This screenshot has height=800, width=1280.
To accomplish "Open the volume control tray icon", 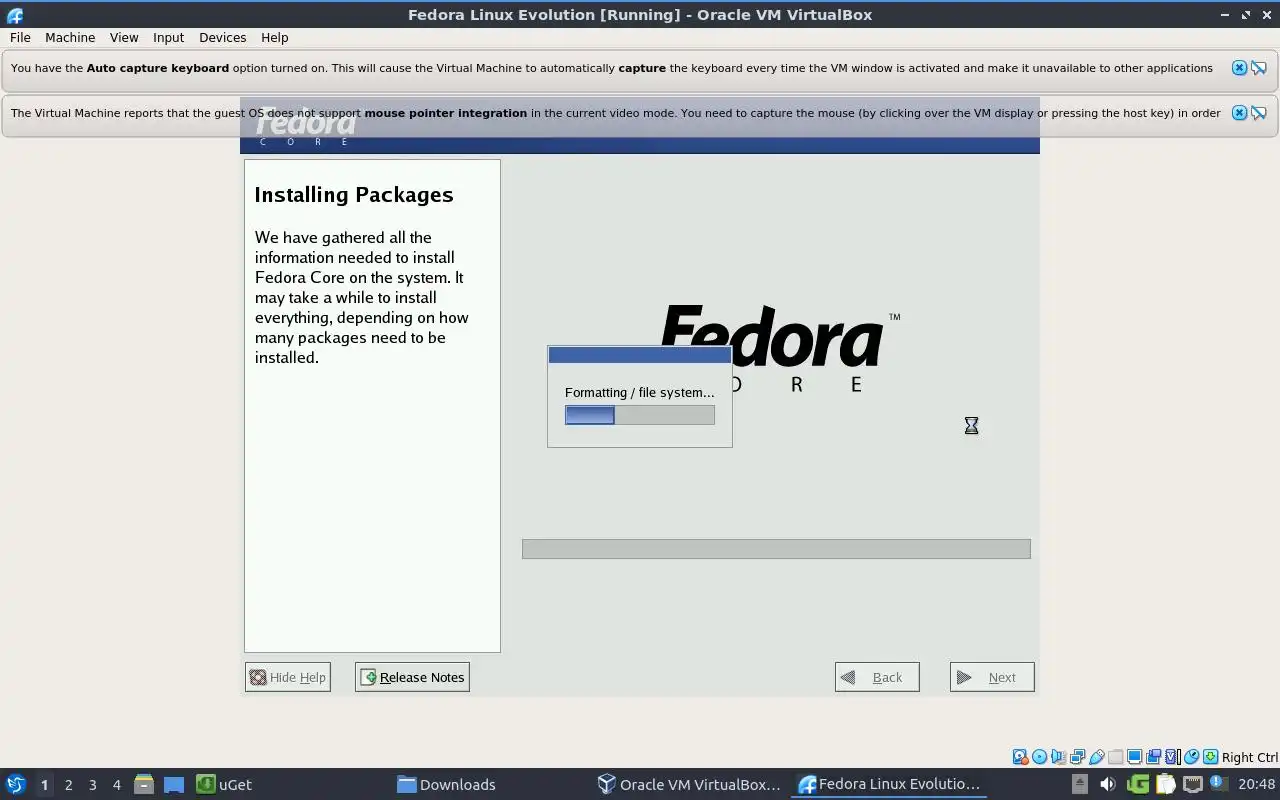I will pos(1108,784).
